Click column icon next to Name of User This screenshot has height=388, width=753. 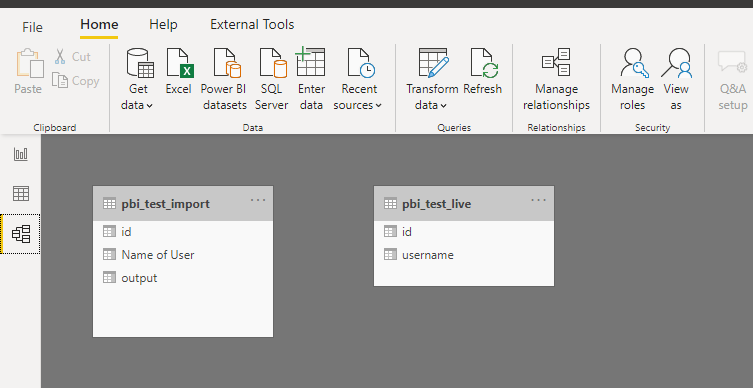pyautogui.click(x=109, y=255)
